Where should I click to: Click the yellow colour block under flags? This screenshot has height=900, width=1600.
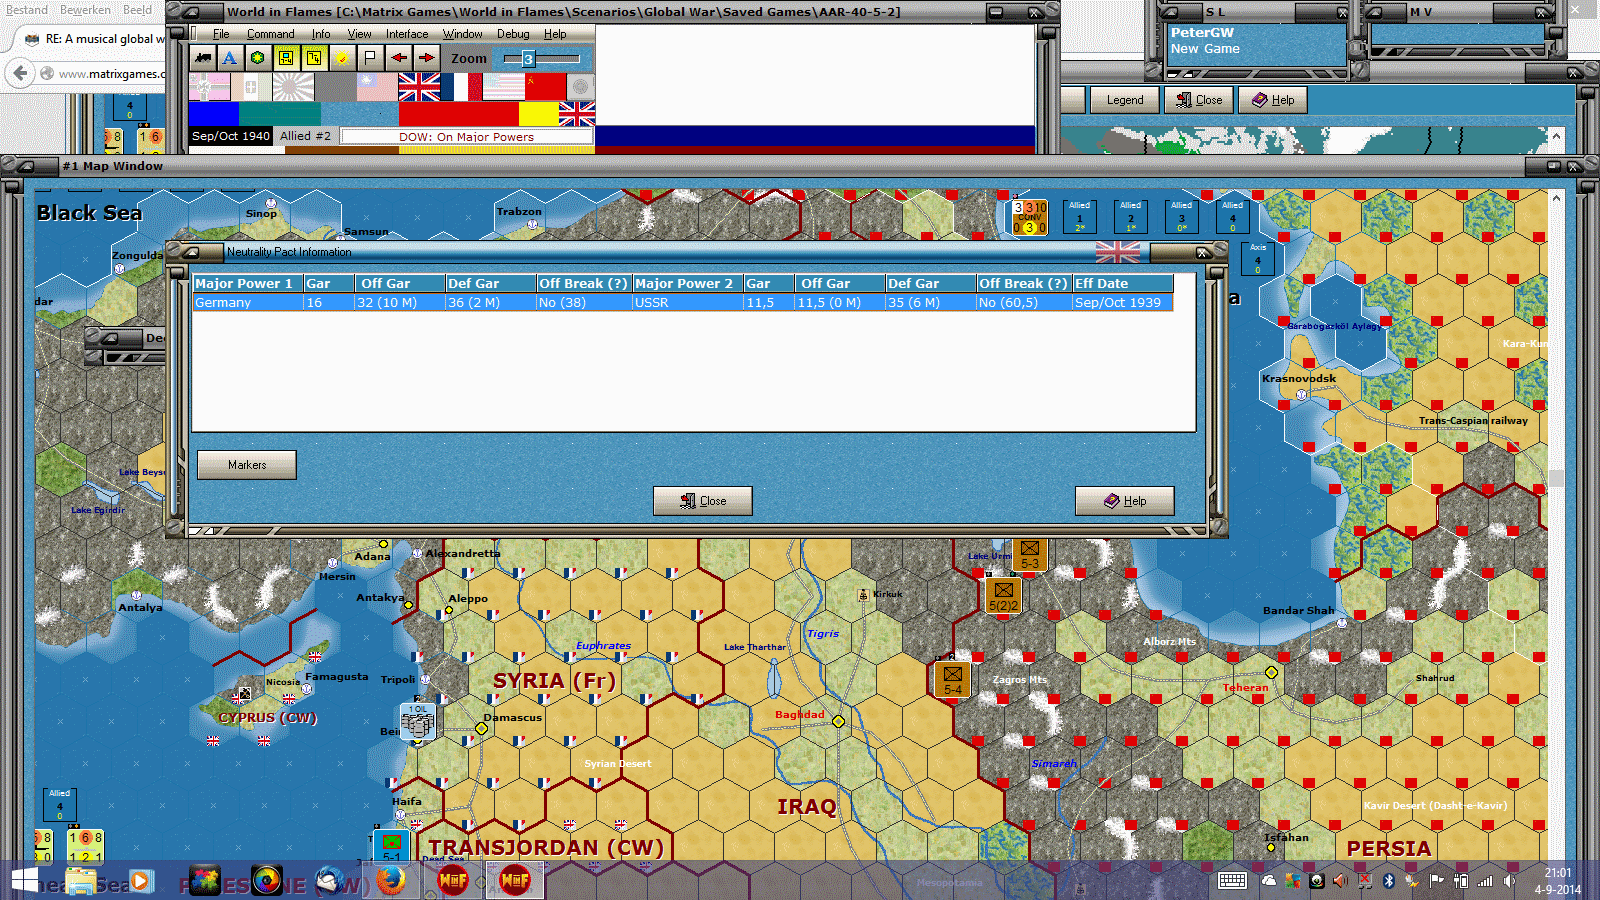tap(538, 113)
